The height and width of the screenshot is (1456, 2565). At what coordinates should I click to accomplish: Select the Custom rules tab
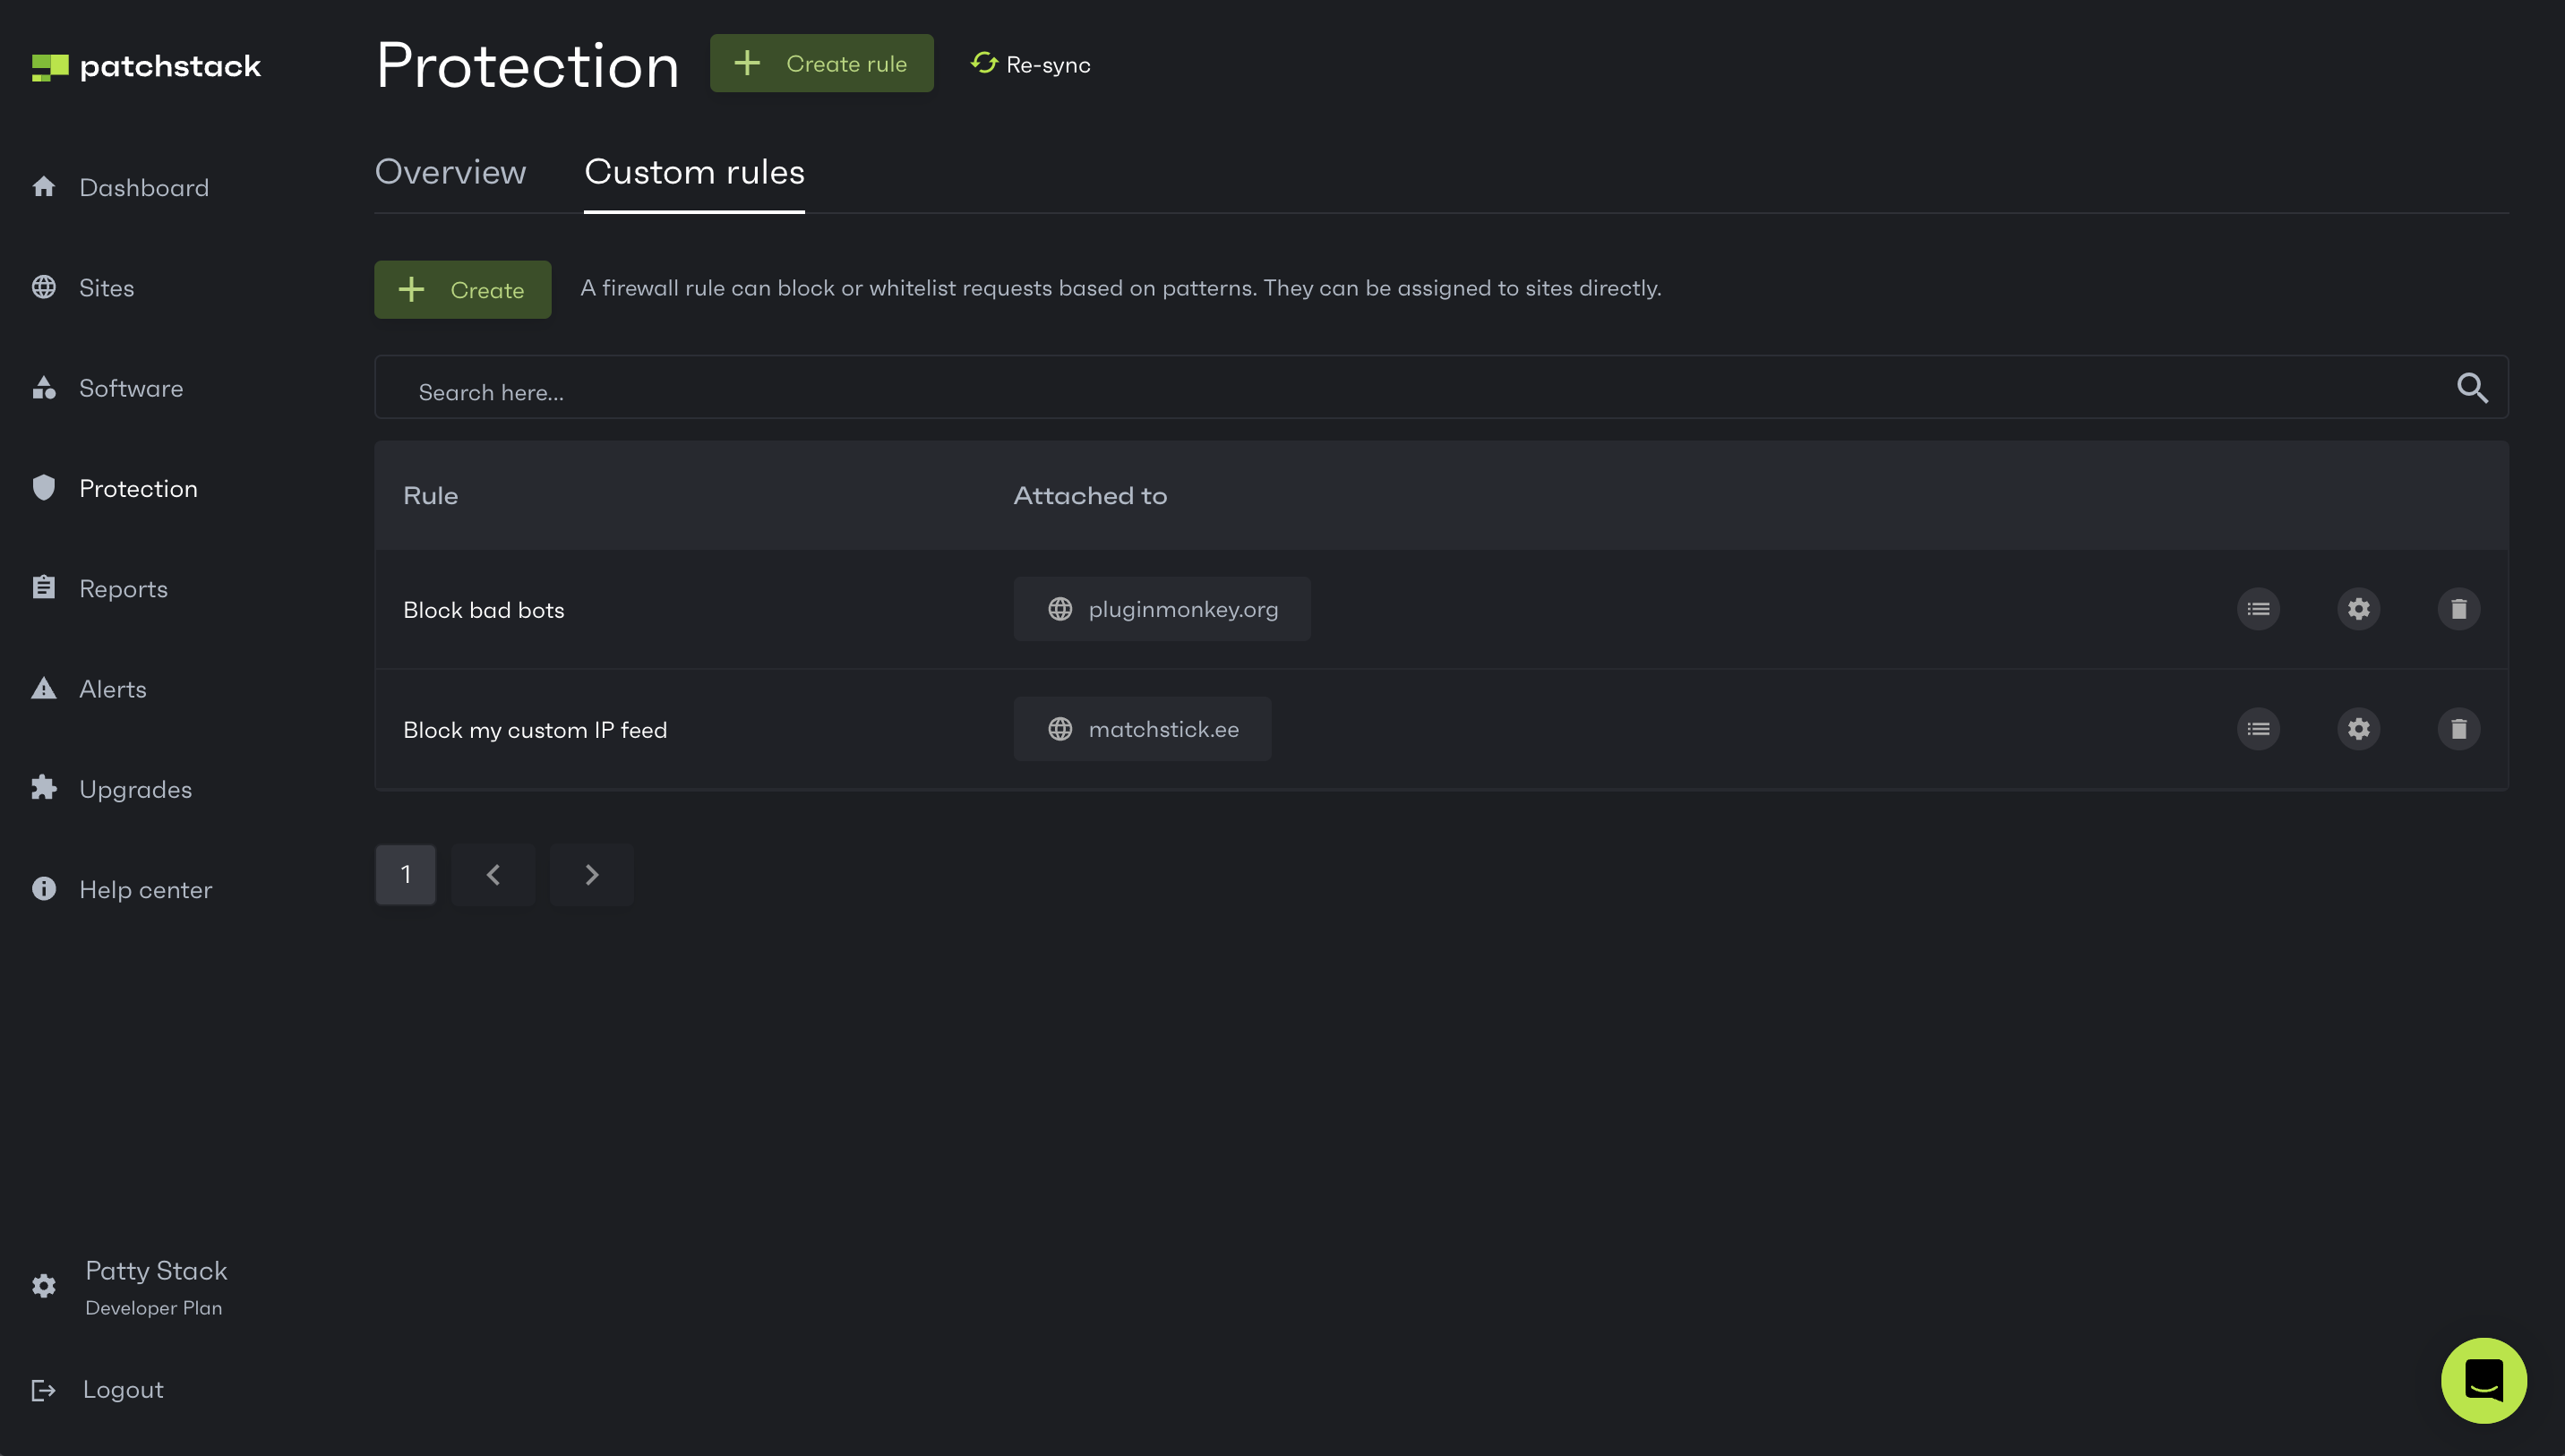(x=694, y=172)
